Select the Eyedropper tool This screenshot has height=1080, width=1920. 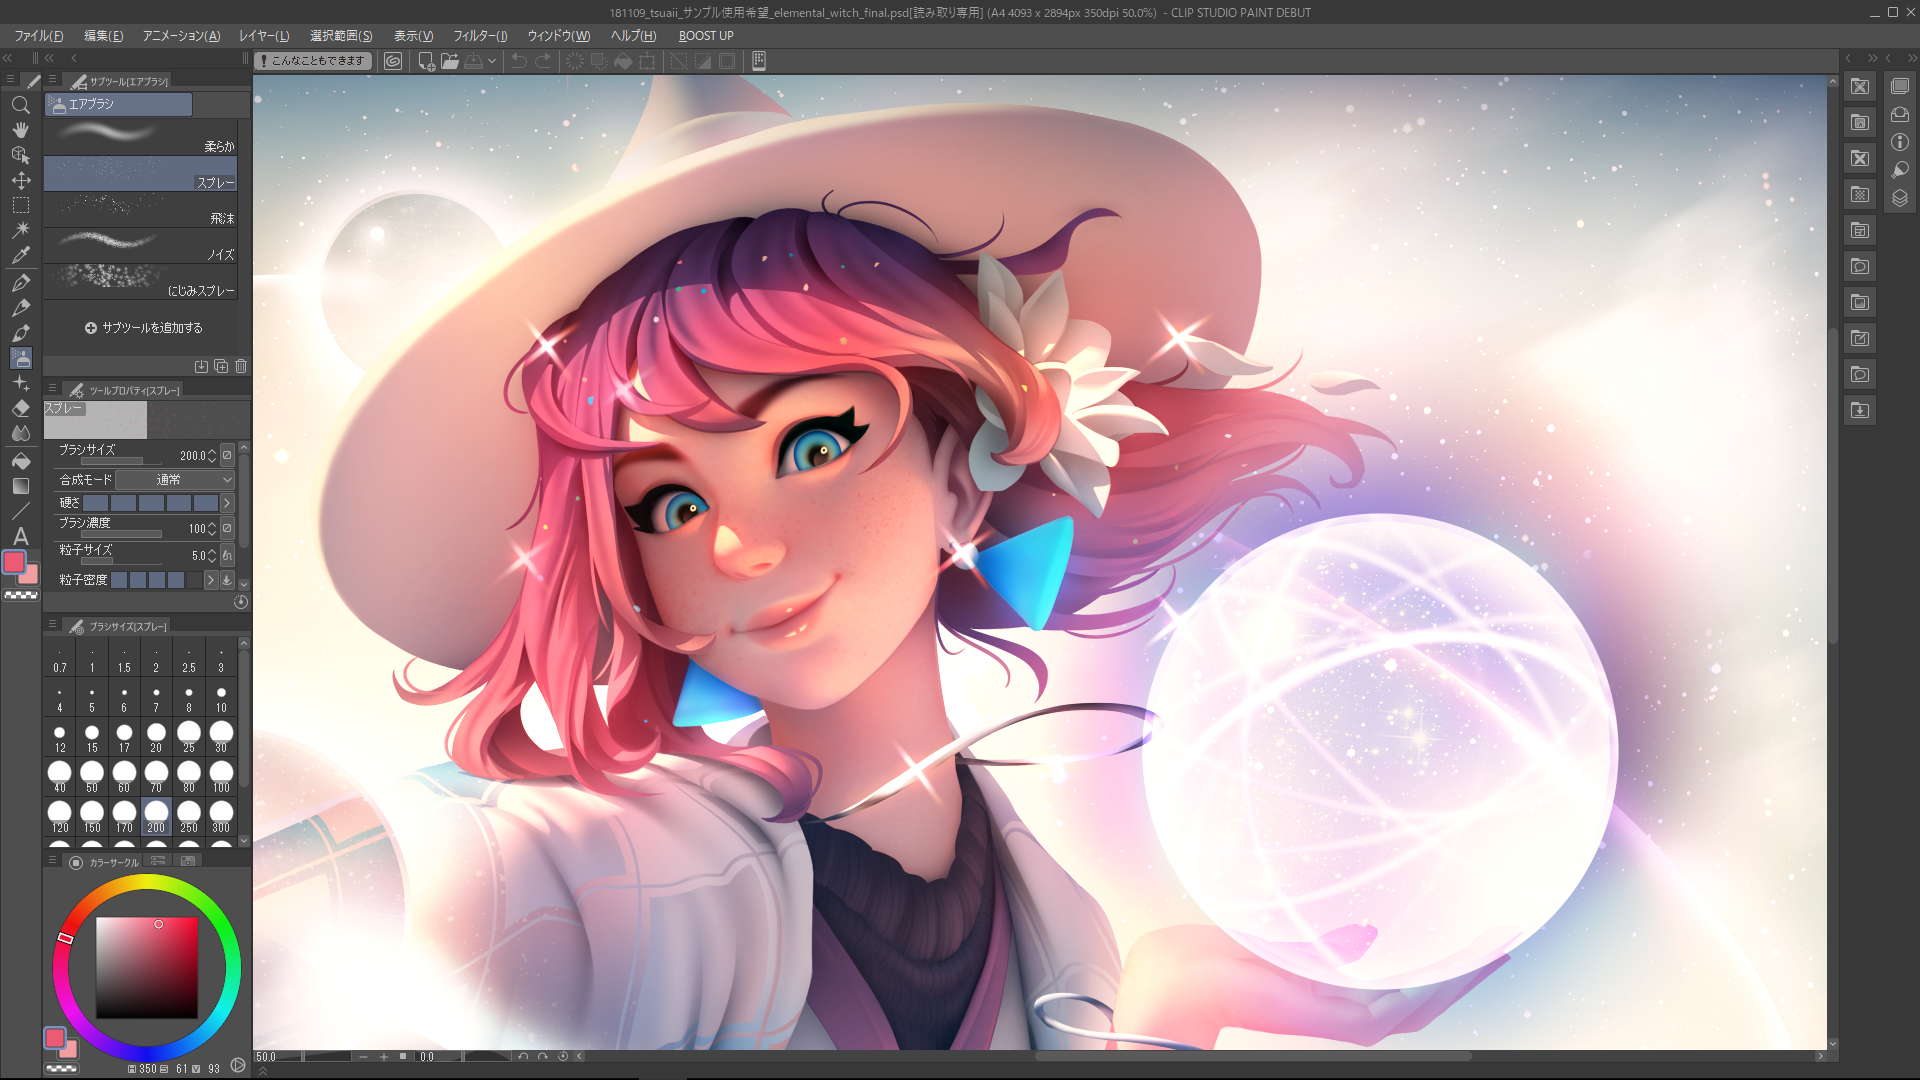point(20,254)
